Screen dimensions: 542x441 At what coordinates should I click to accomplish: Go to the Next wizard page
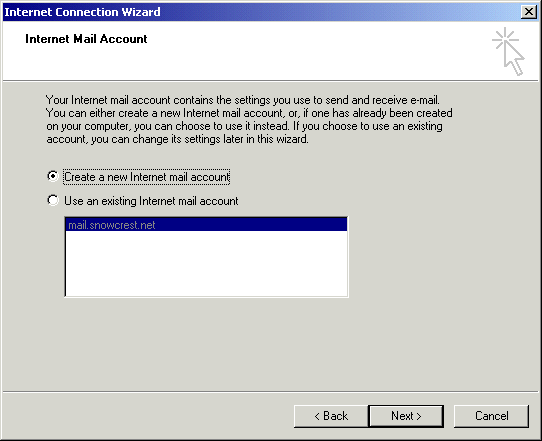tap(406, 416)
